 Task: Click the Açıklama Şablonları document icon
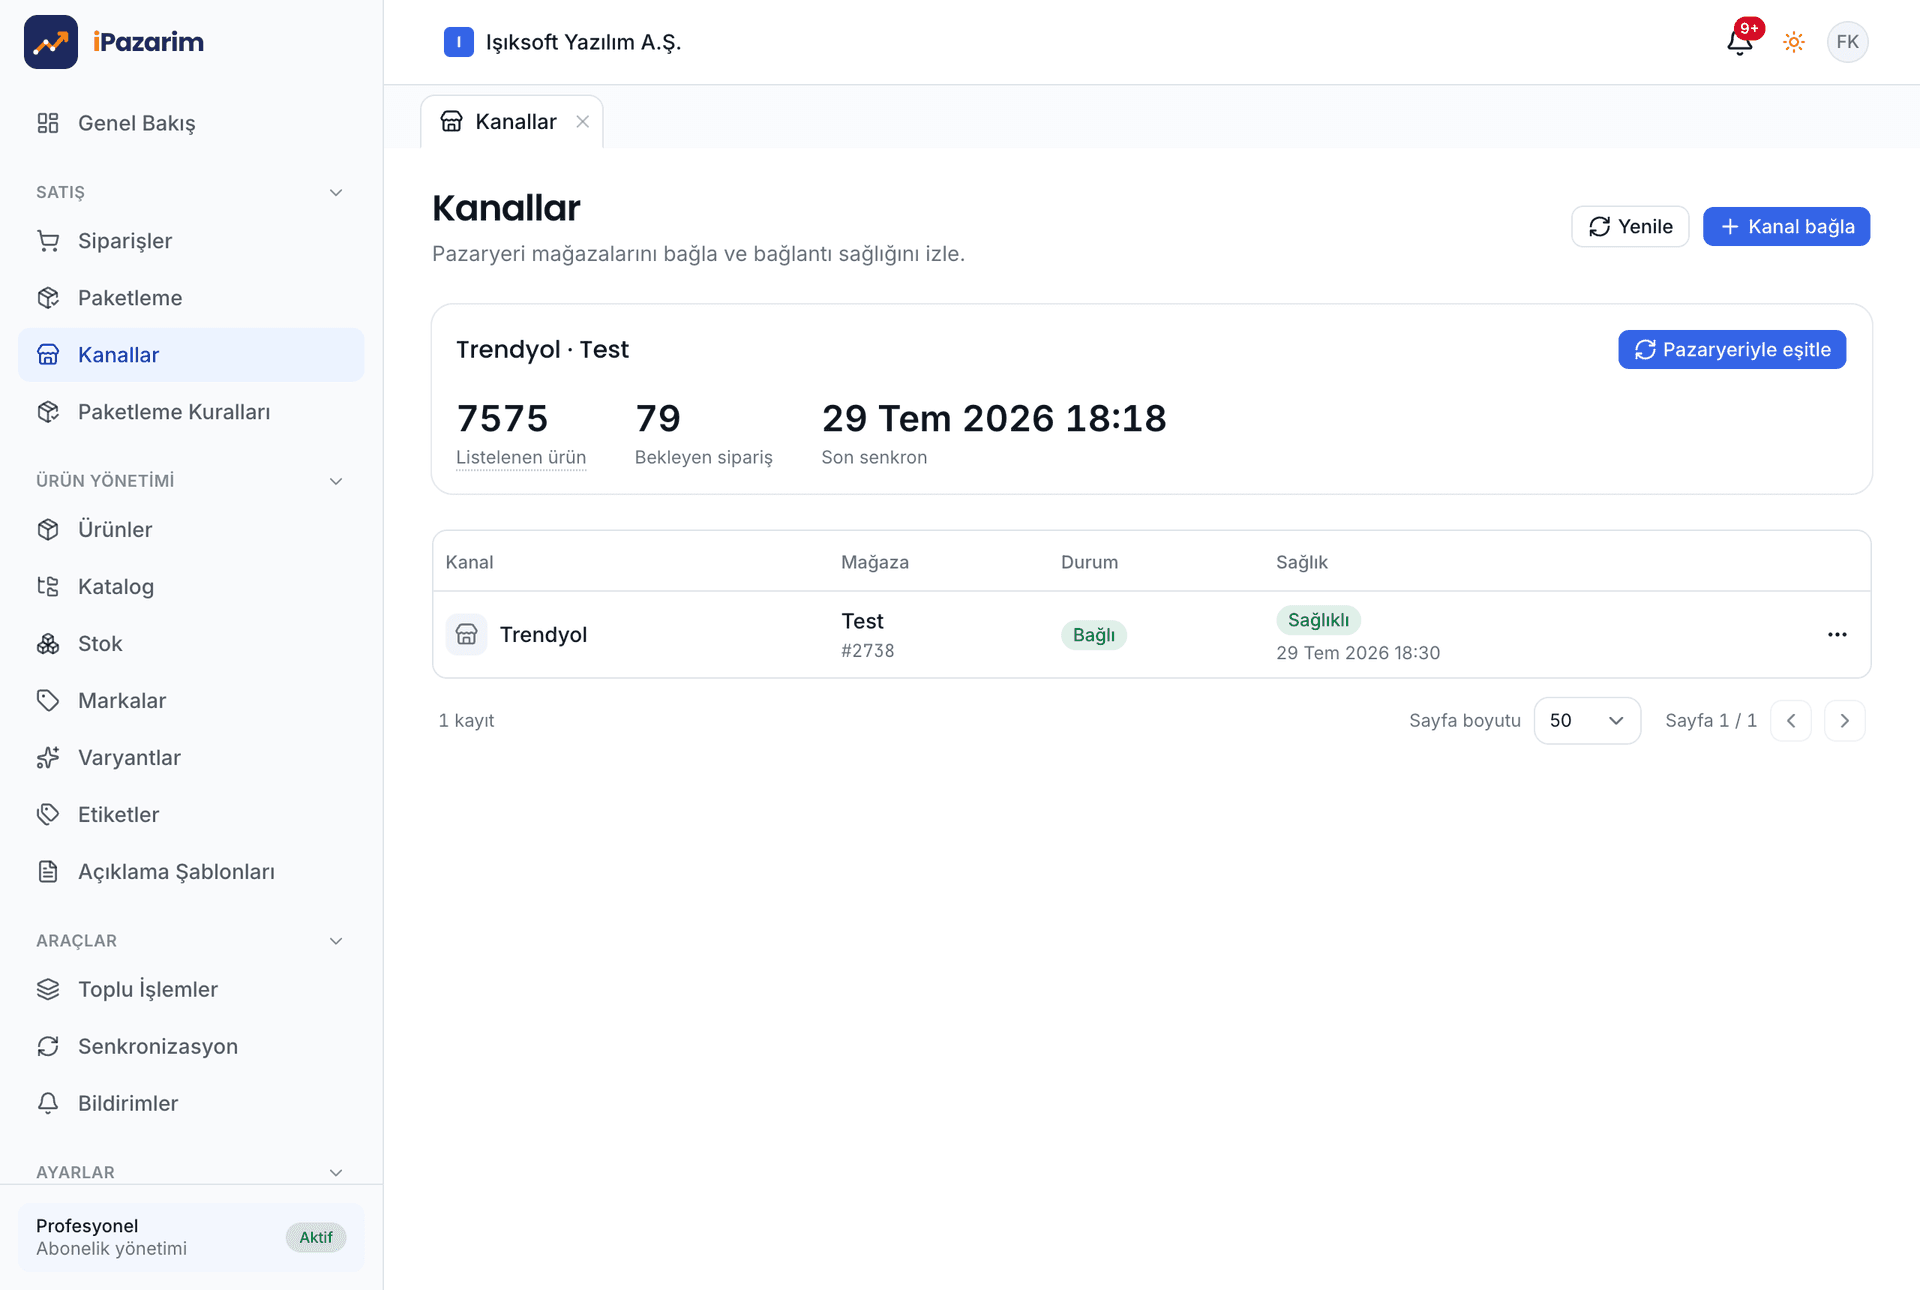(x=48, y=872)
